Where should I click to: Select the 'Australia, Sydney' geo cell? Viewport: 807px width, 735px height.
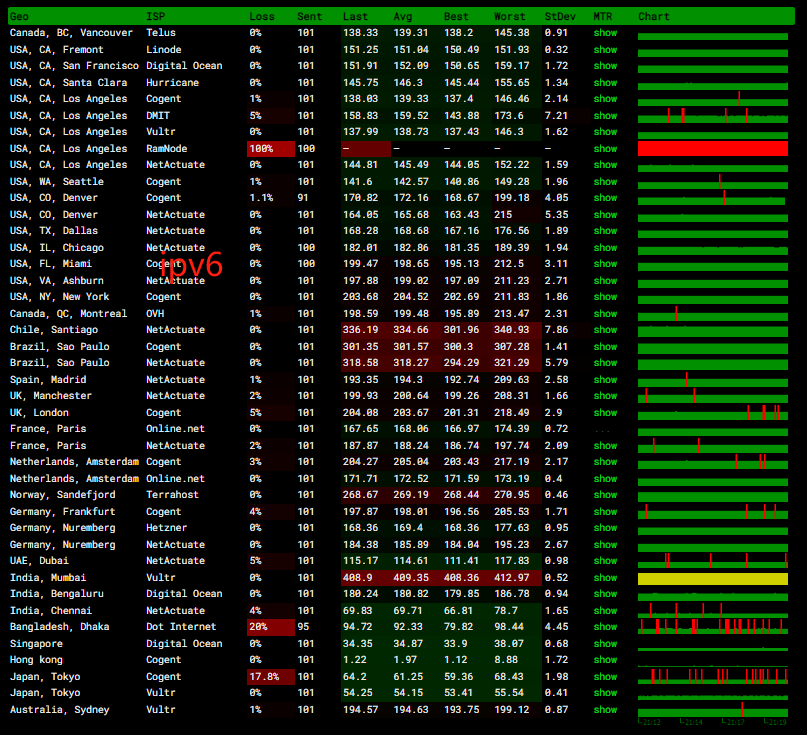[59, 710]
